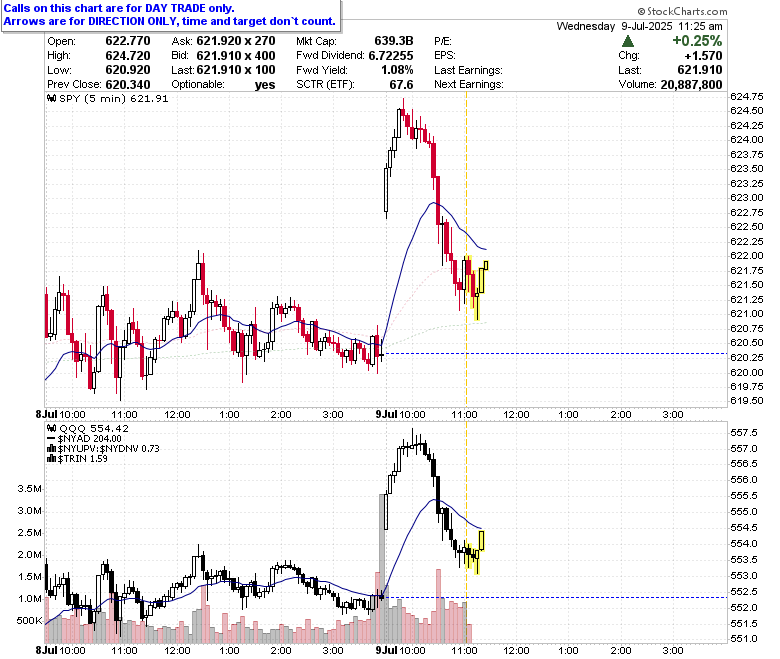
Task: Click the candlestick icon beside SPY label
Action: (x=51, y=98)
